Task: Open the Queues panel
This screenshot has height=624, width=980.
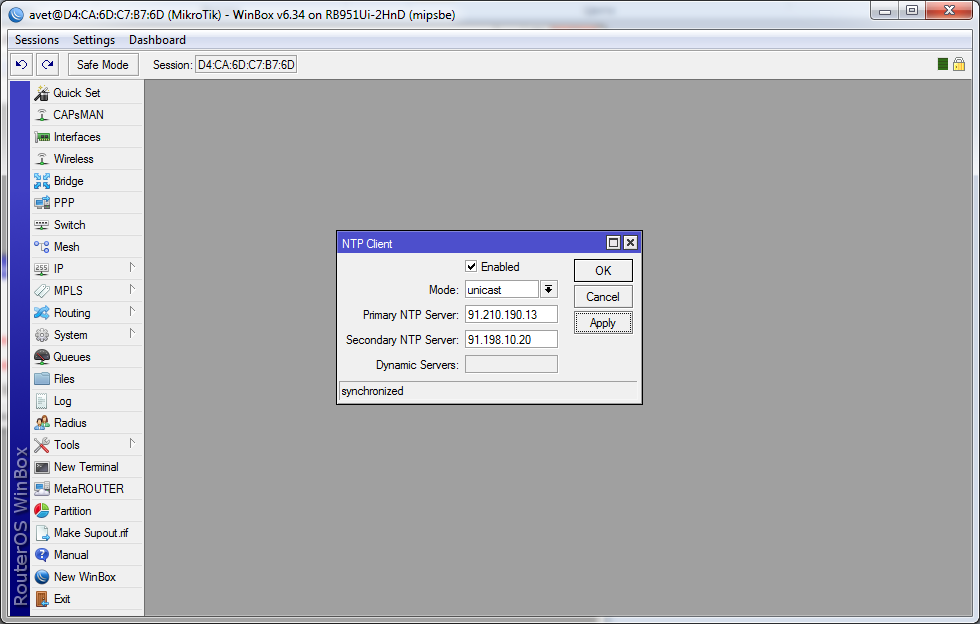Action: [71, 357]
